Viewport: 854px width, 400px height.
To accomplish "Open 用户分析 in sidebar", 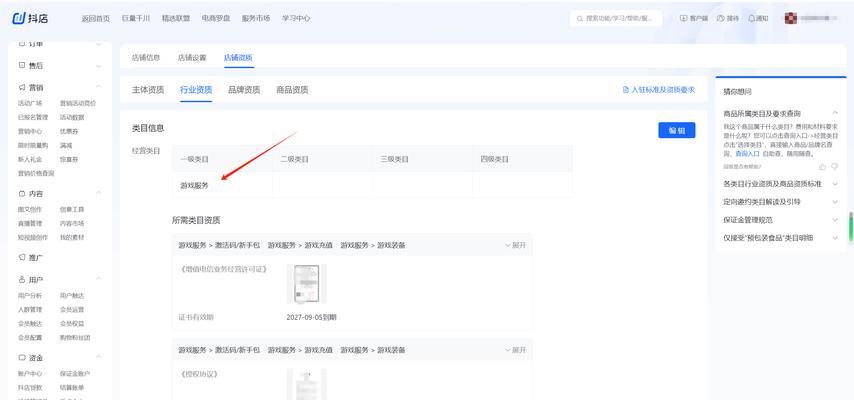I will pyautogui.click(x=30, y=295).
